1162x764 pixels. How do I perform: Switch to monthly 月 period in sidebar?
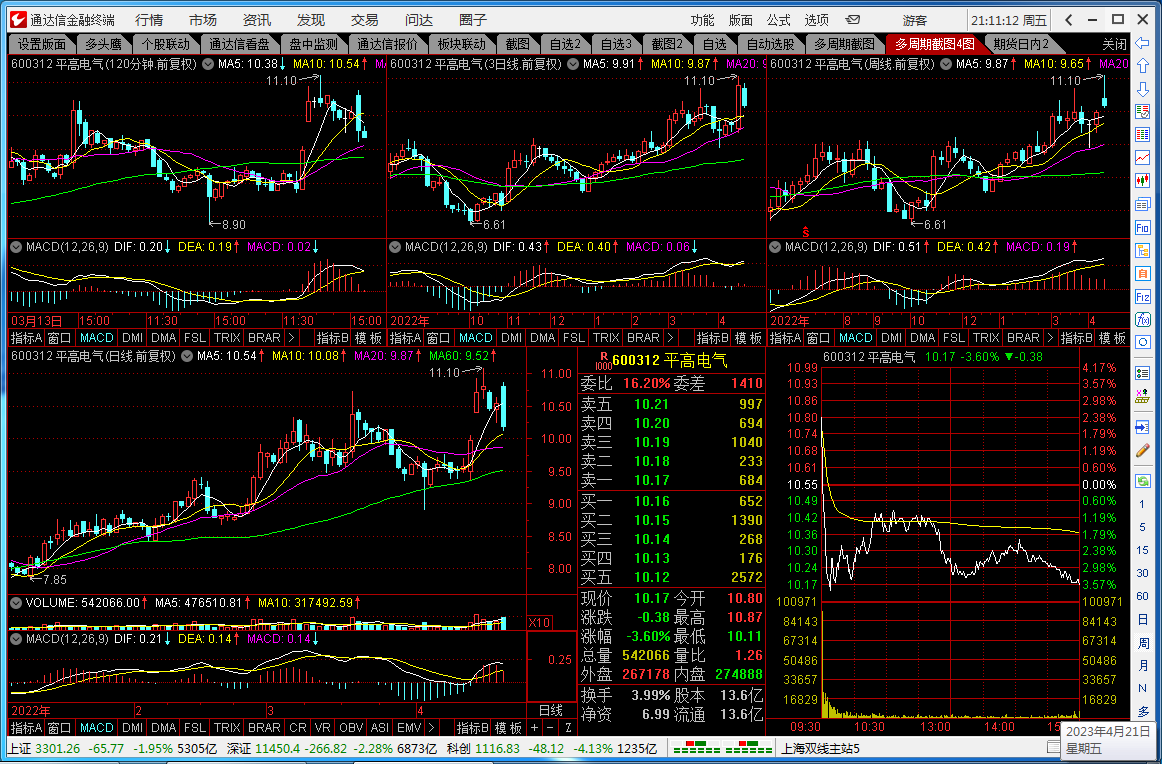[1142, 665]
